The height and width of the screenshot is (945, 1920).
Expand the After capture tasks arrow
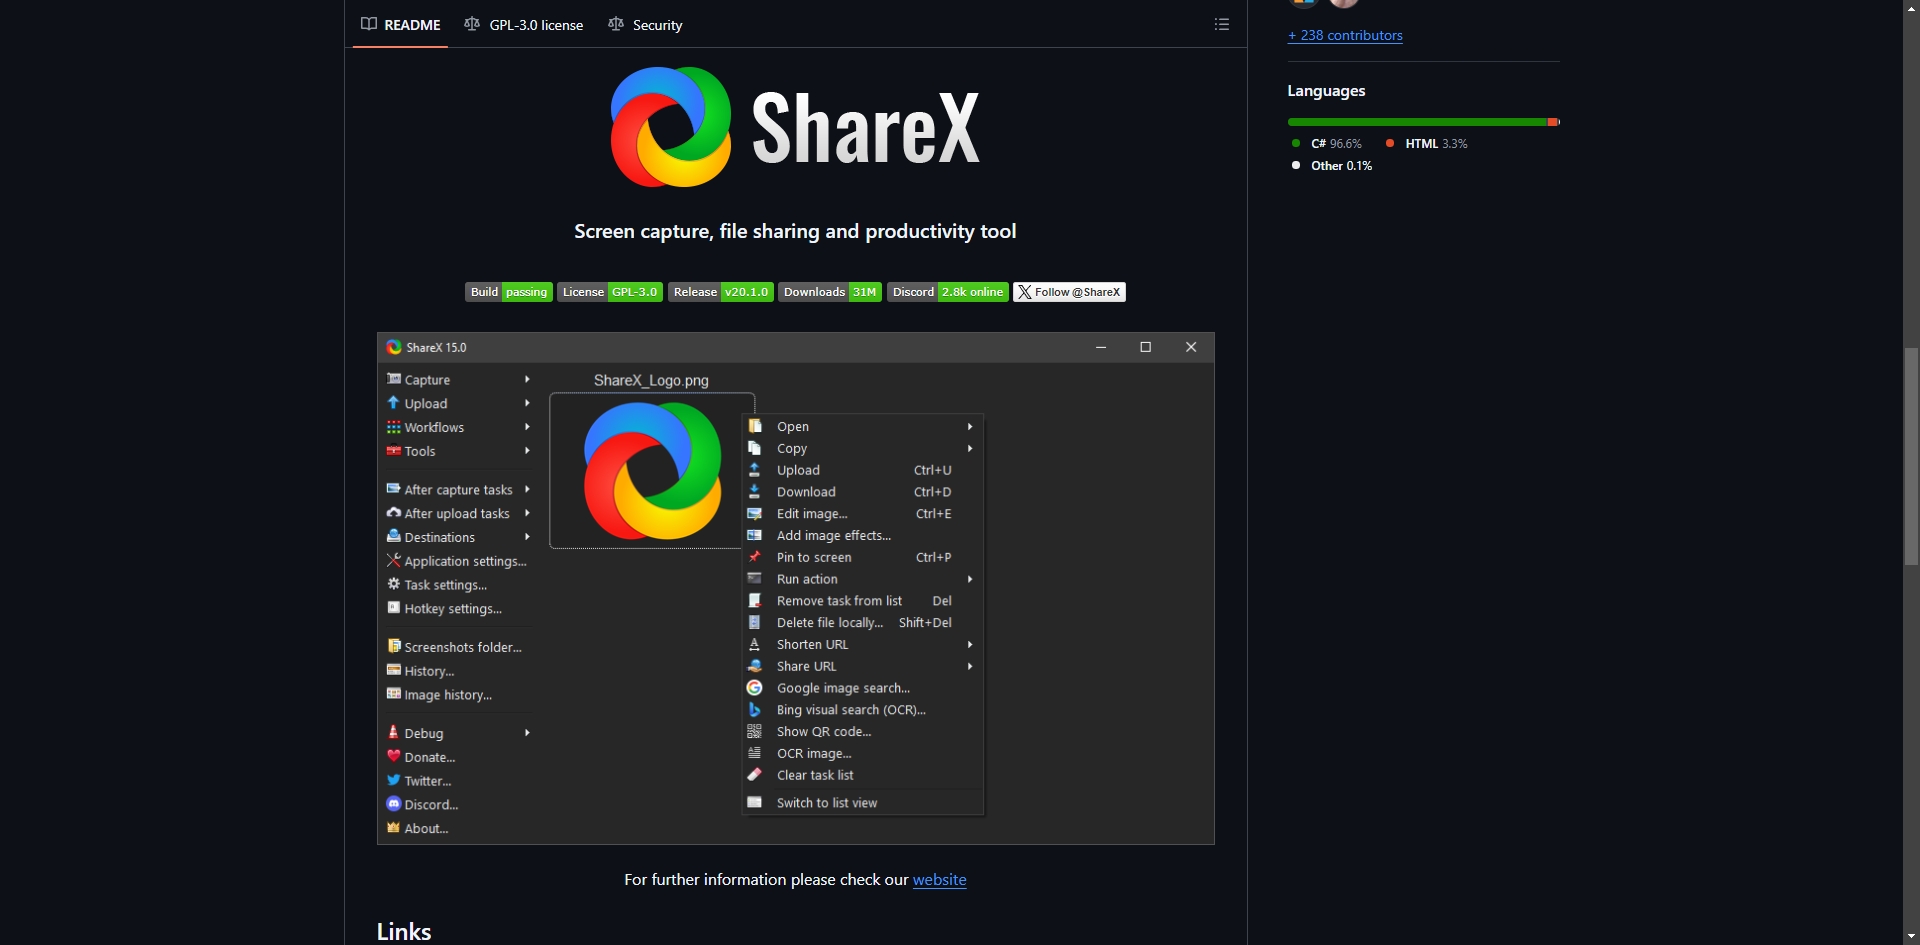click(x=527, y=489)
